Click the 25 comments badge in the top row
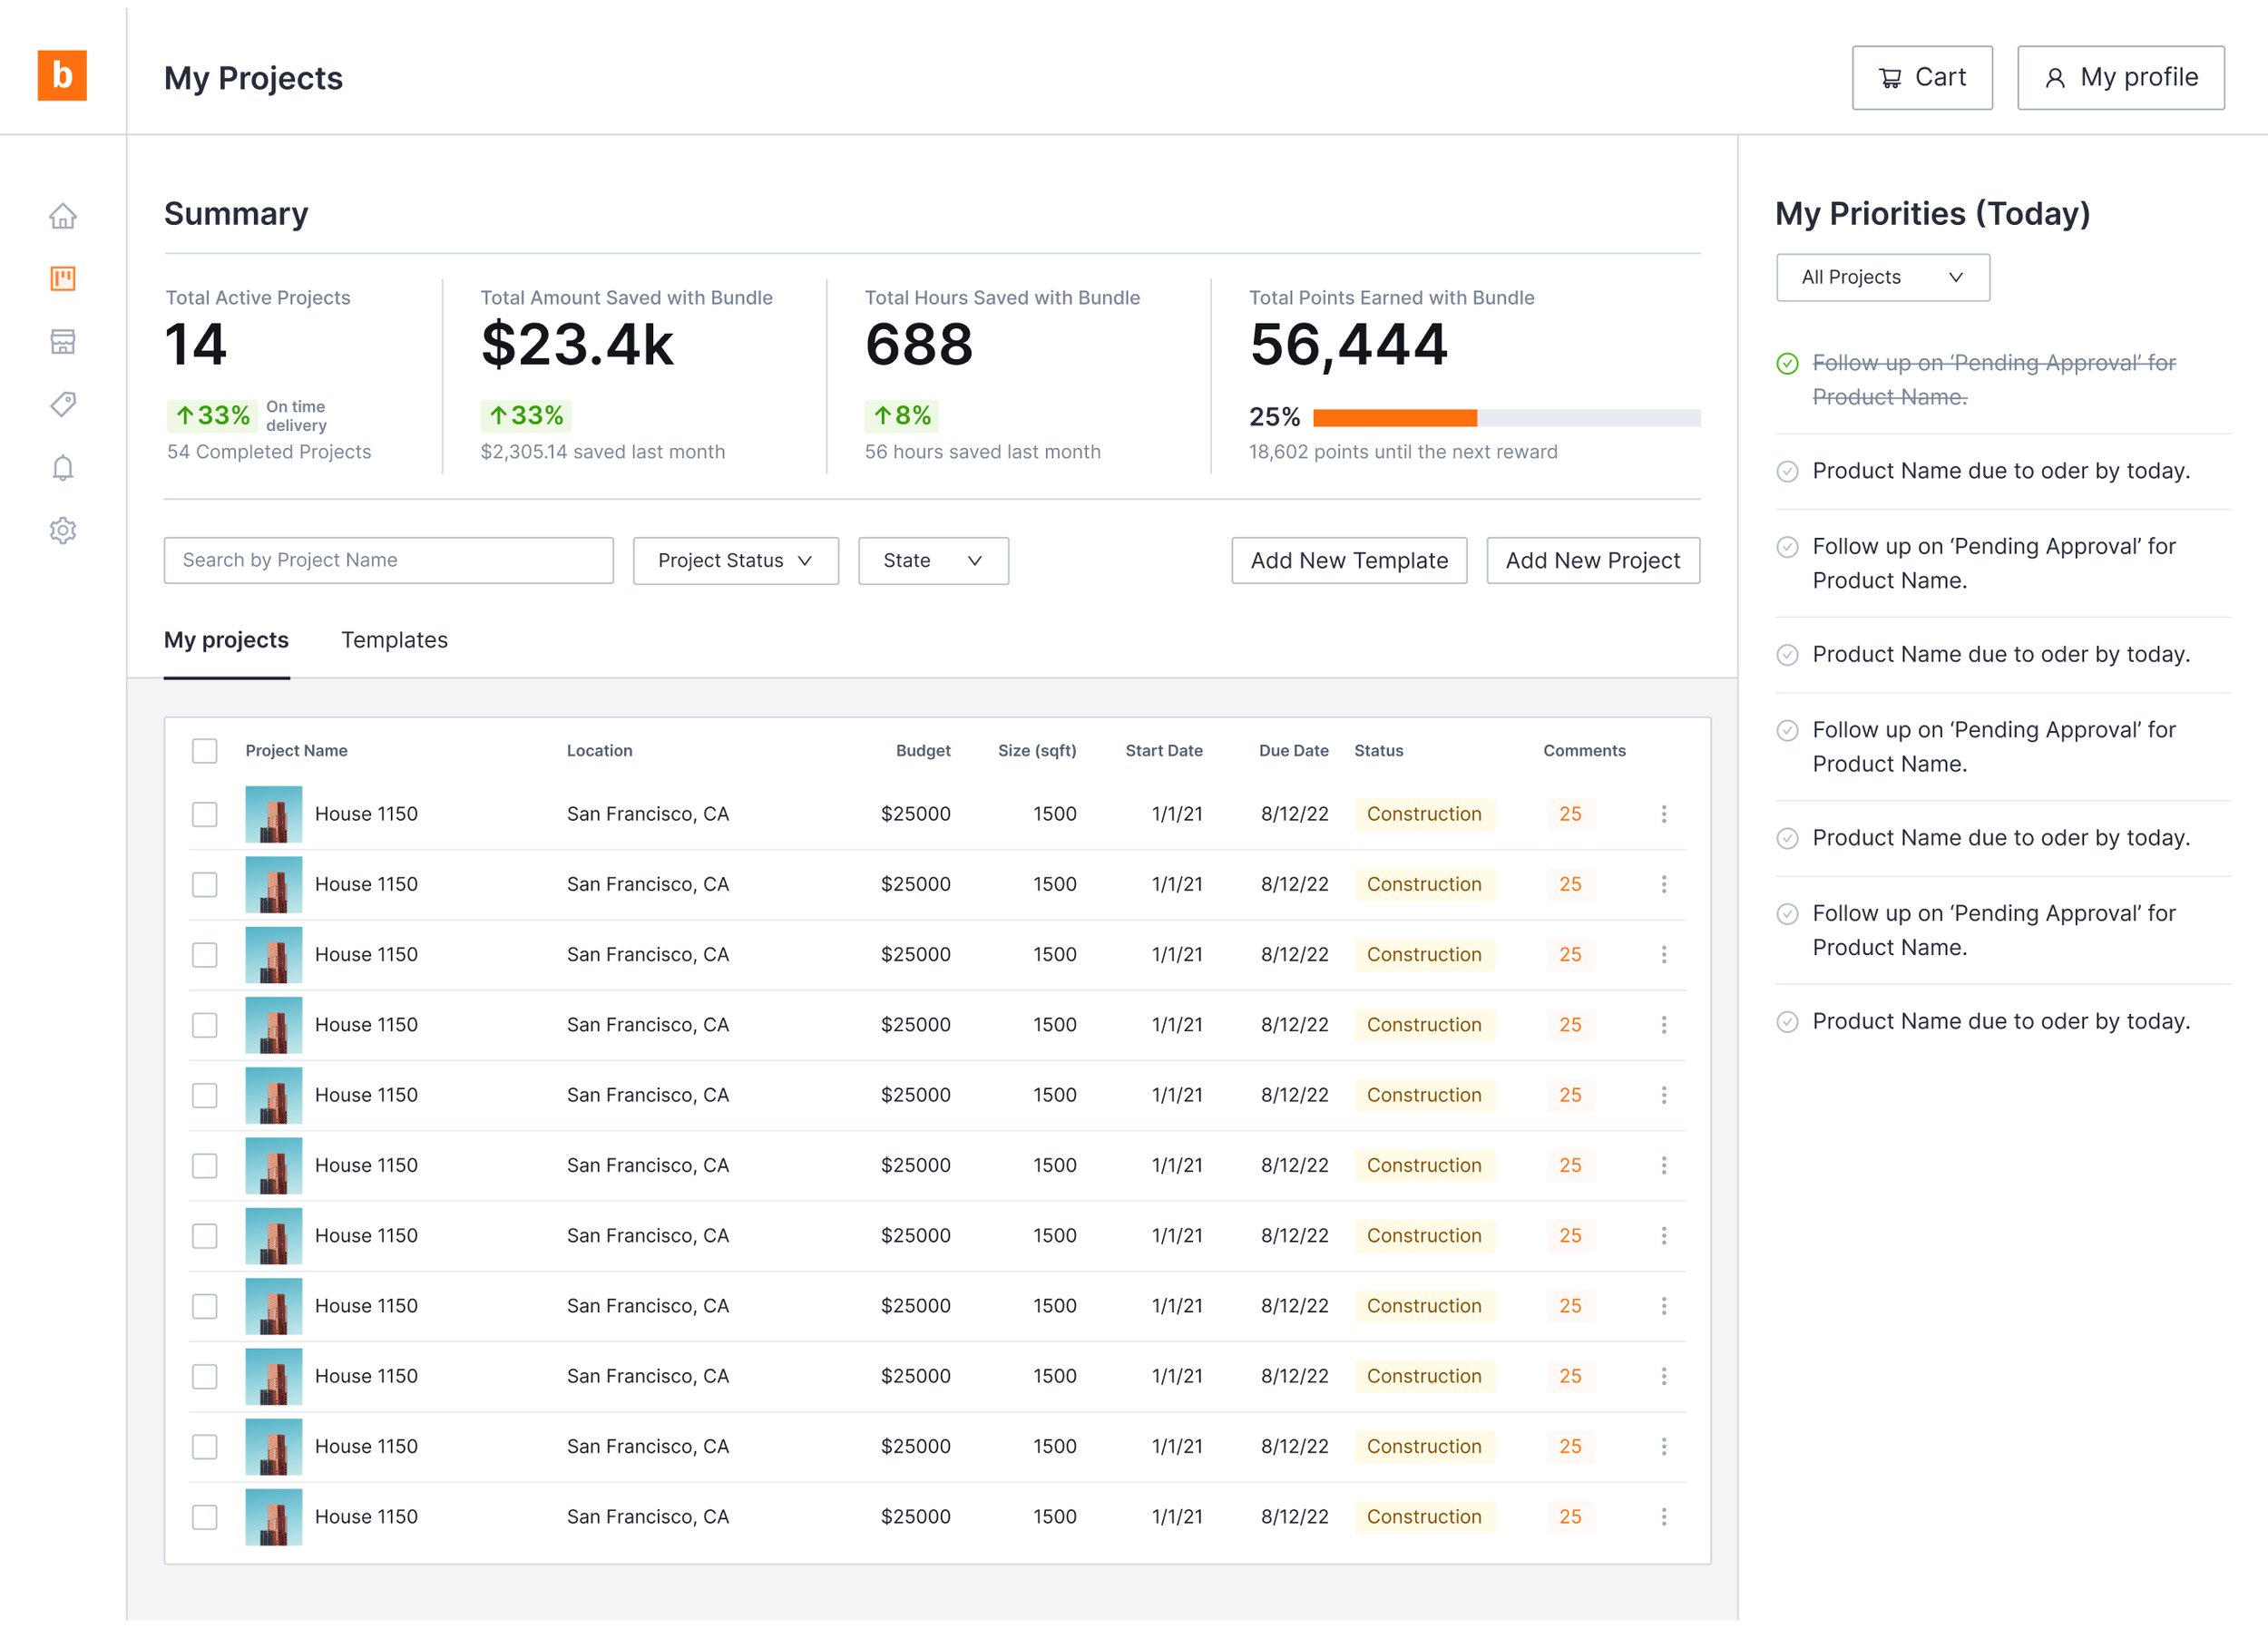The image size is (2268, 1628). [x=1570, y=814]
